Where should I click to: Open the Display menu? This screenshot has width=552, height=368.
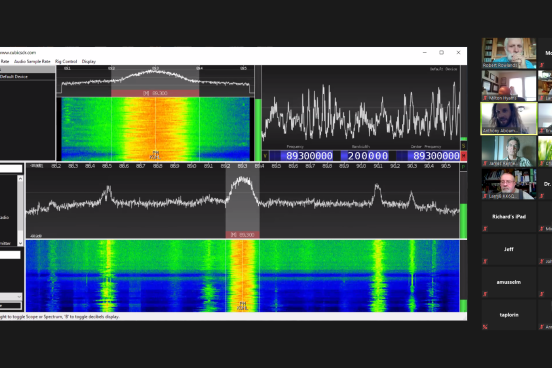tap(89, 61)
